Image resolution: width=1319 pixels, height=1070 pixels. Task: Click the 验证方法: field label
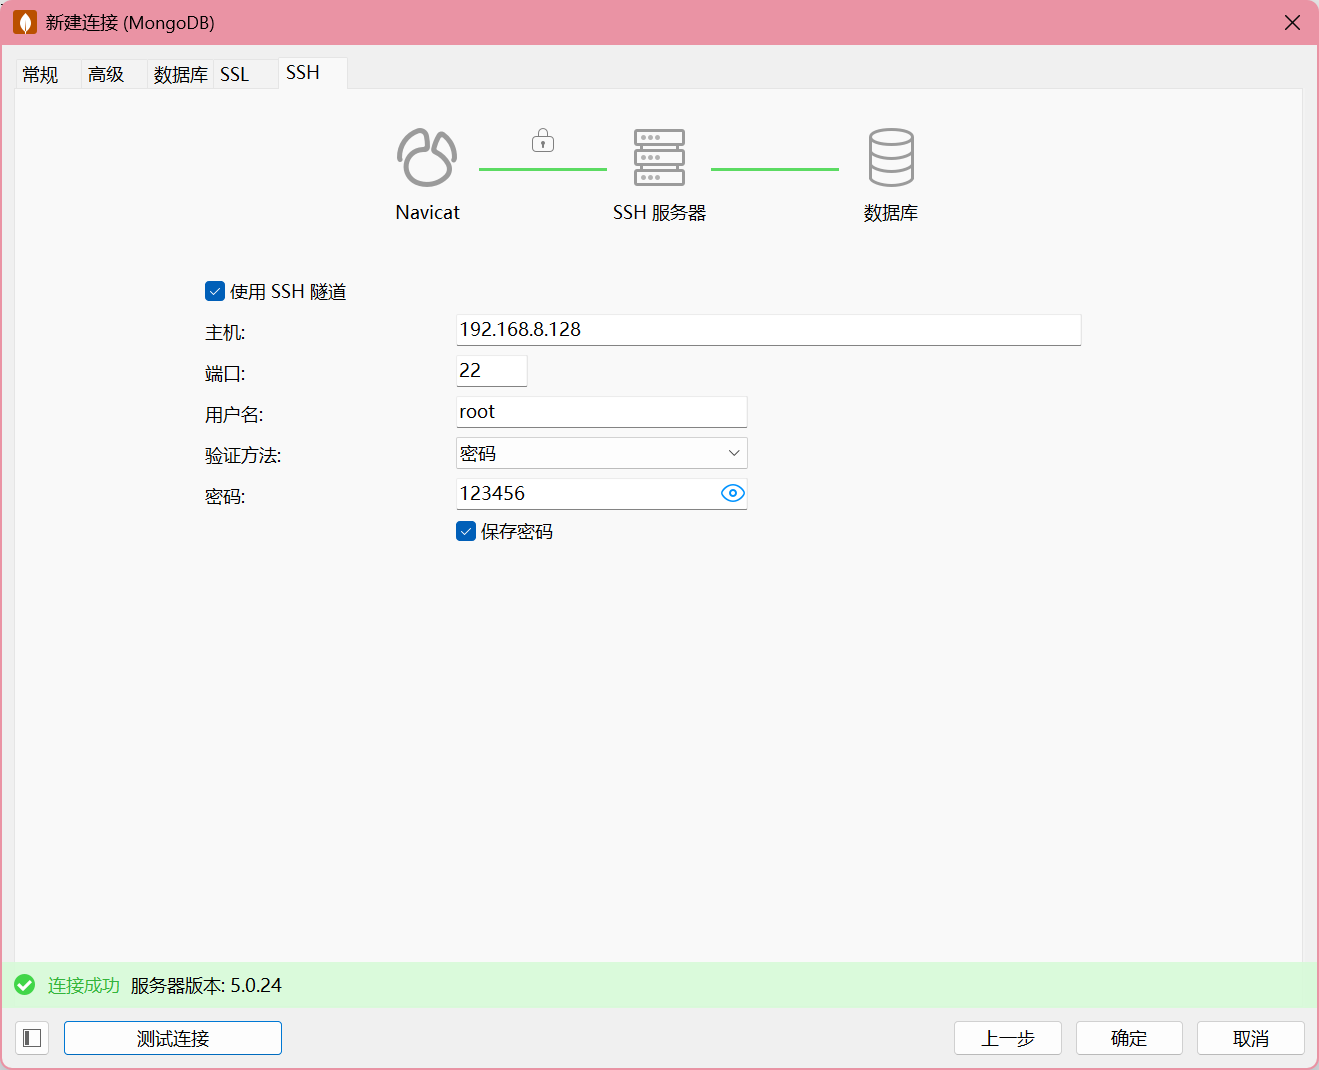[243, 455]
